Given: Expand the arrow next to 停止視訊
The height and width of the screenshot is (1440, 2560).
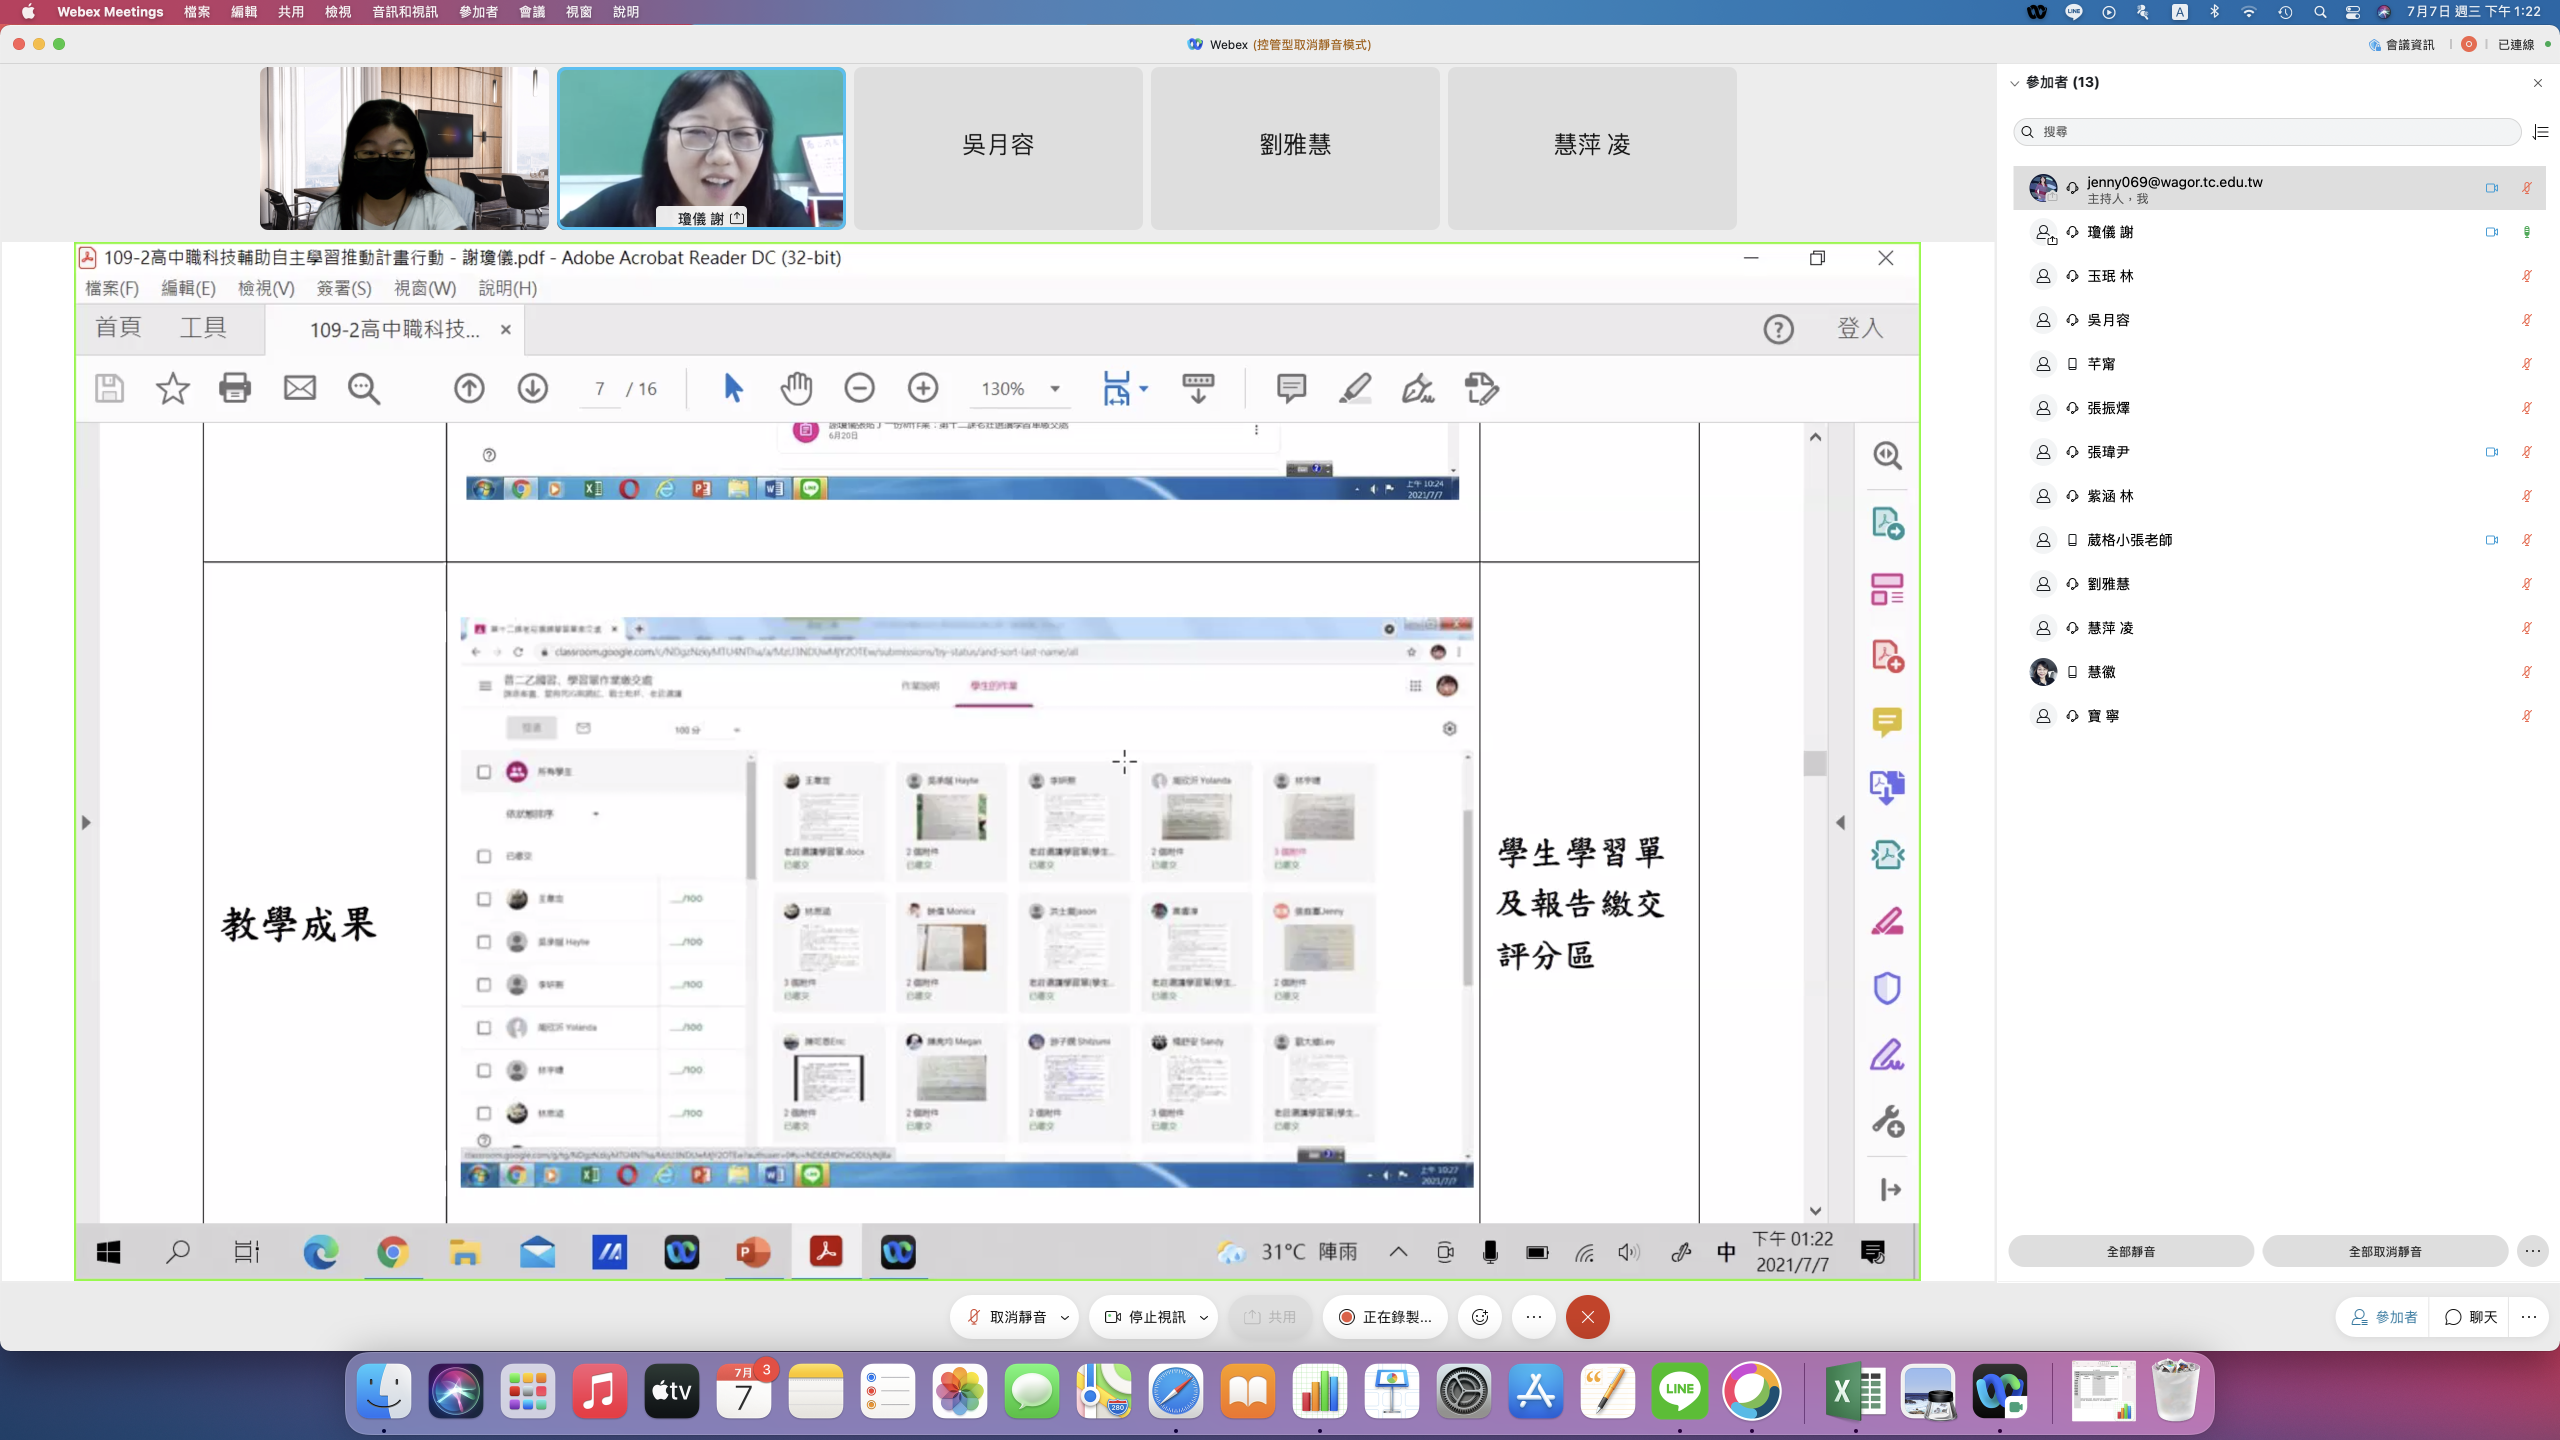Looking at the screenshot, I should point(1204,1317).
